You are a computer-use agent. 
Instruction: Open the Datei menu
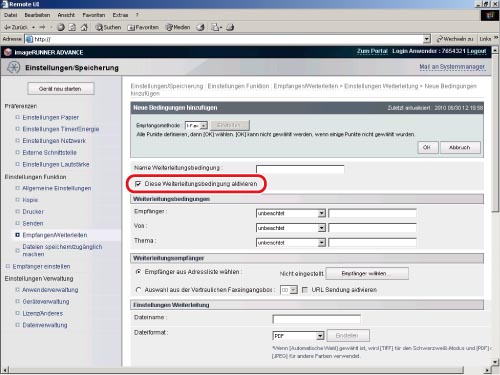pos(10,15)
